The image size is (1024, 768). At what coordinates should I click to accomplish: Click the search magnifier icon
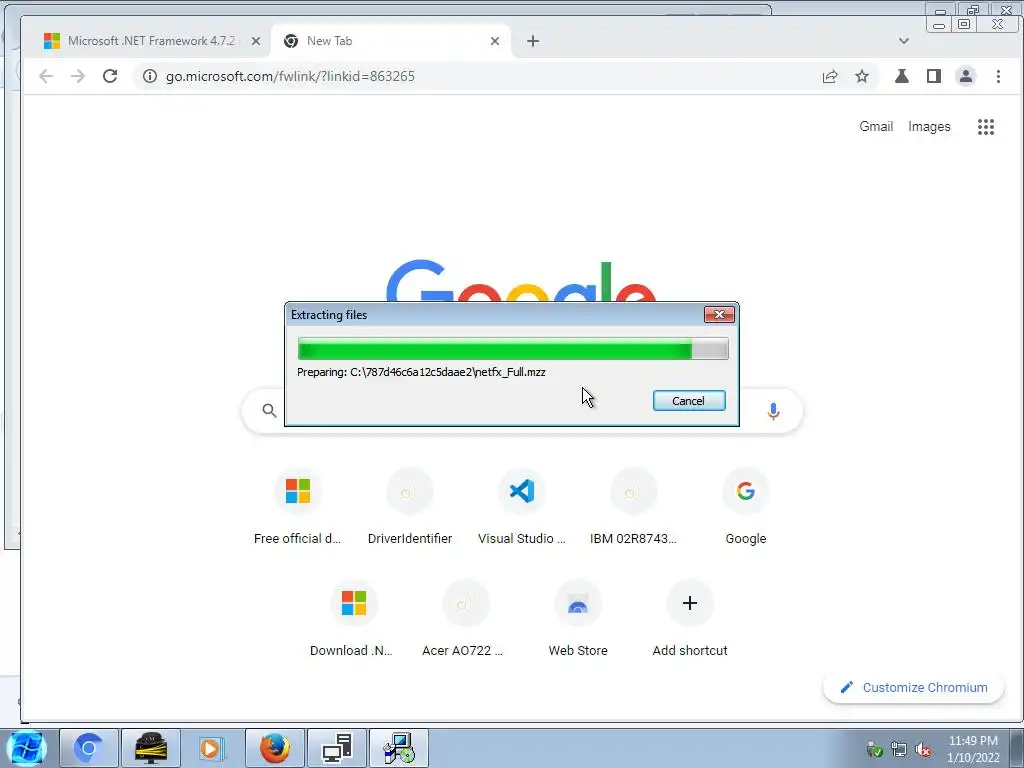coord(269,410)
